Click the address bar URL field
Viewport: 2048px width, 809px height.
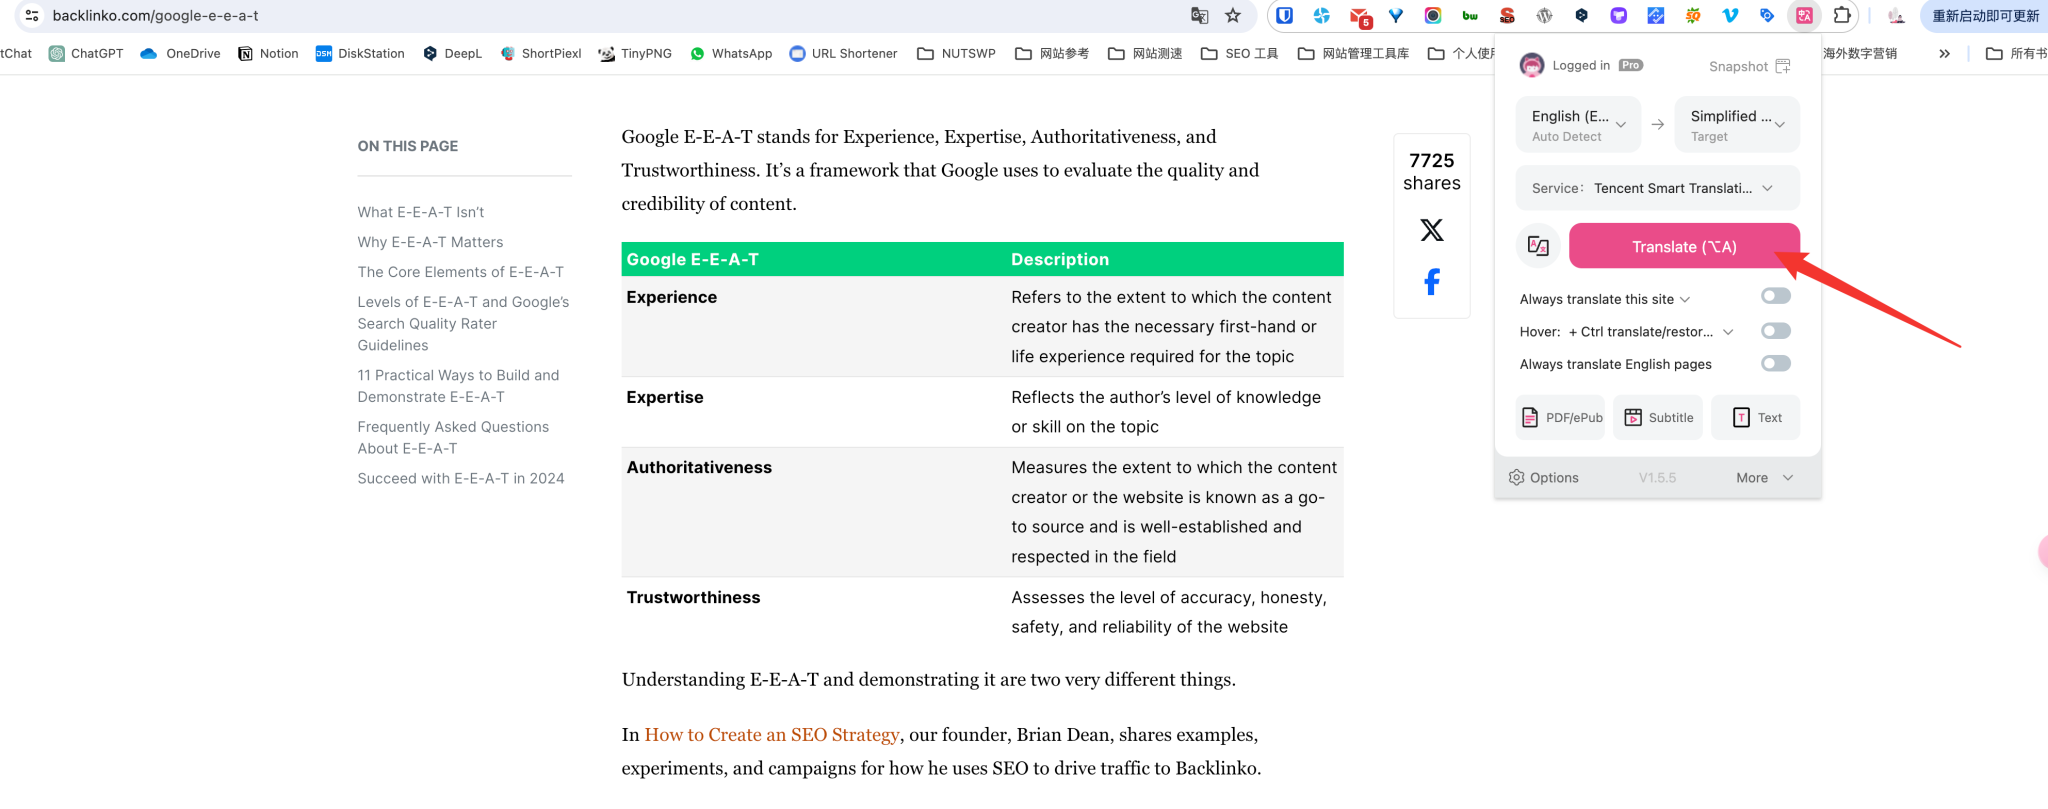point(600,15)
